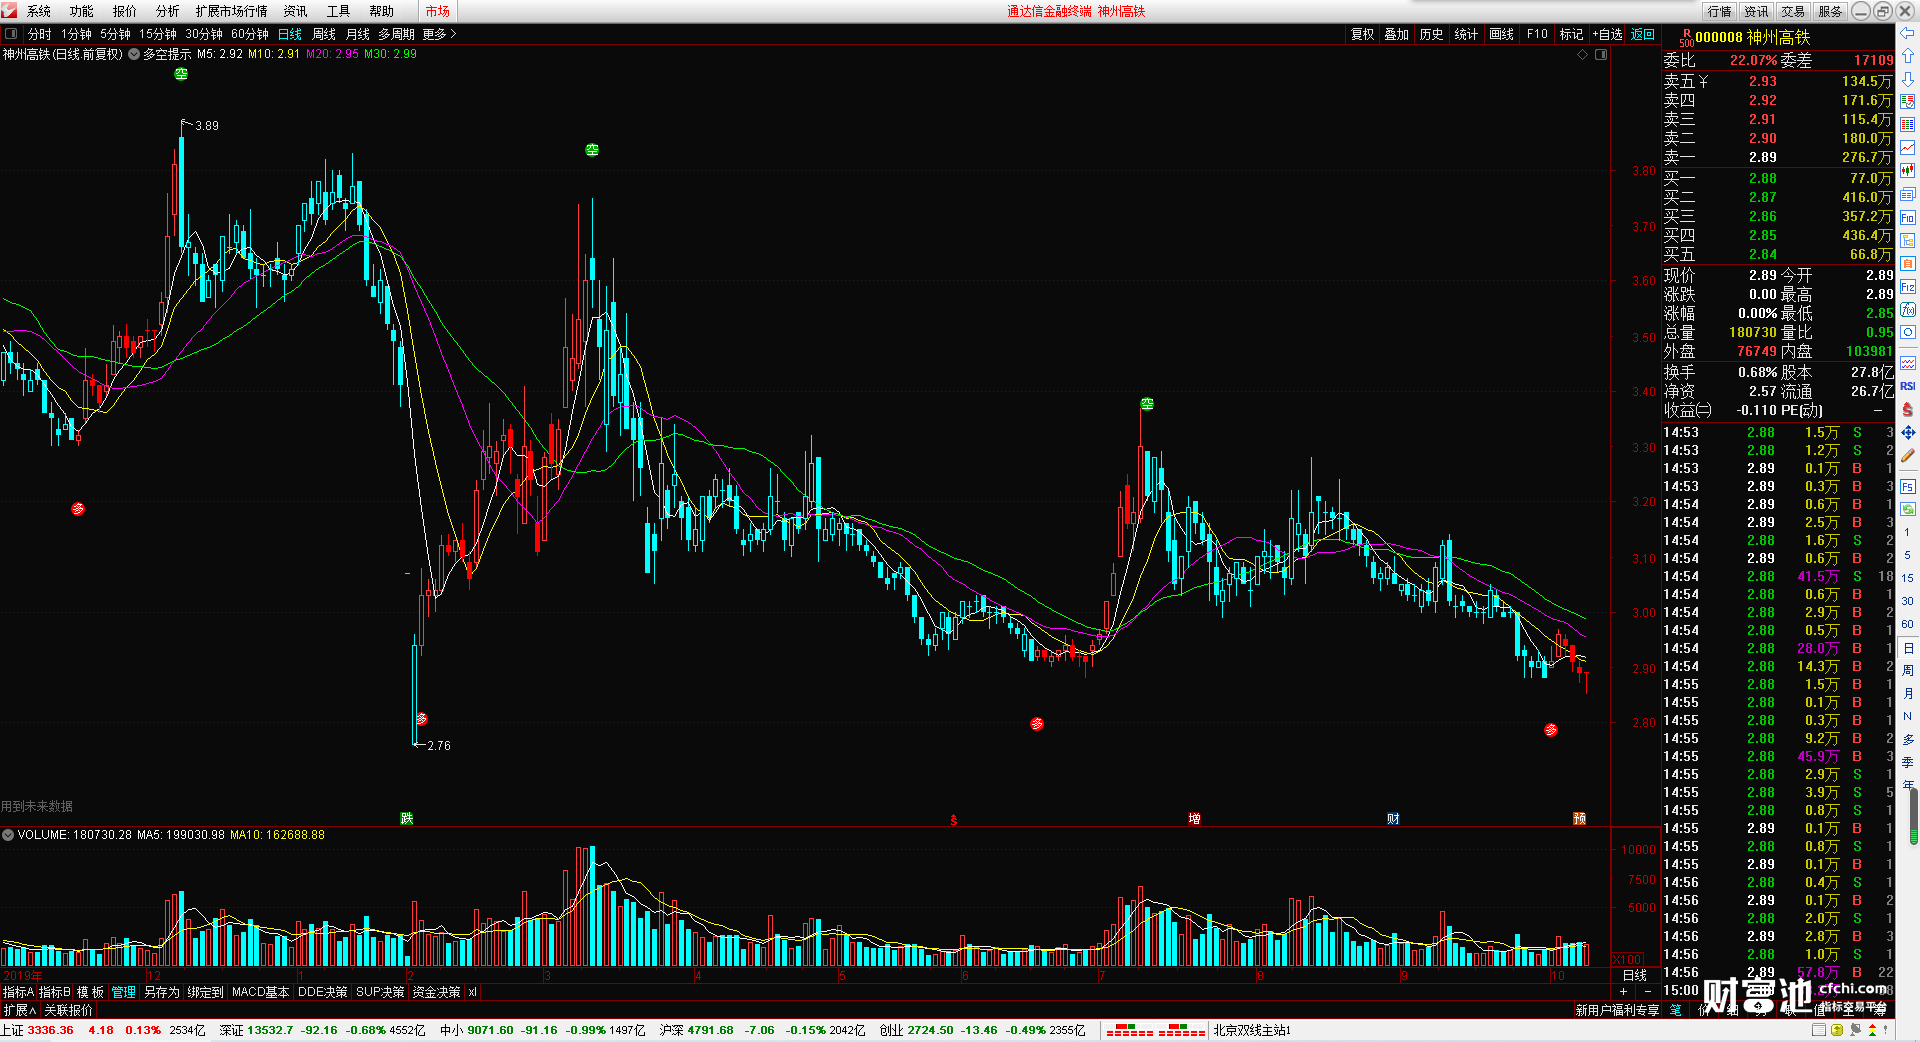This screenshot has height=1042, width=1920.
Task: Click the plus zoom button near 日线 label
Action: tap(1623, 991)
